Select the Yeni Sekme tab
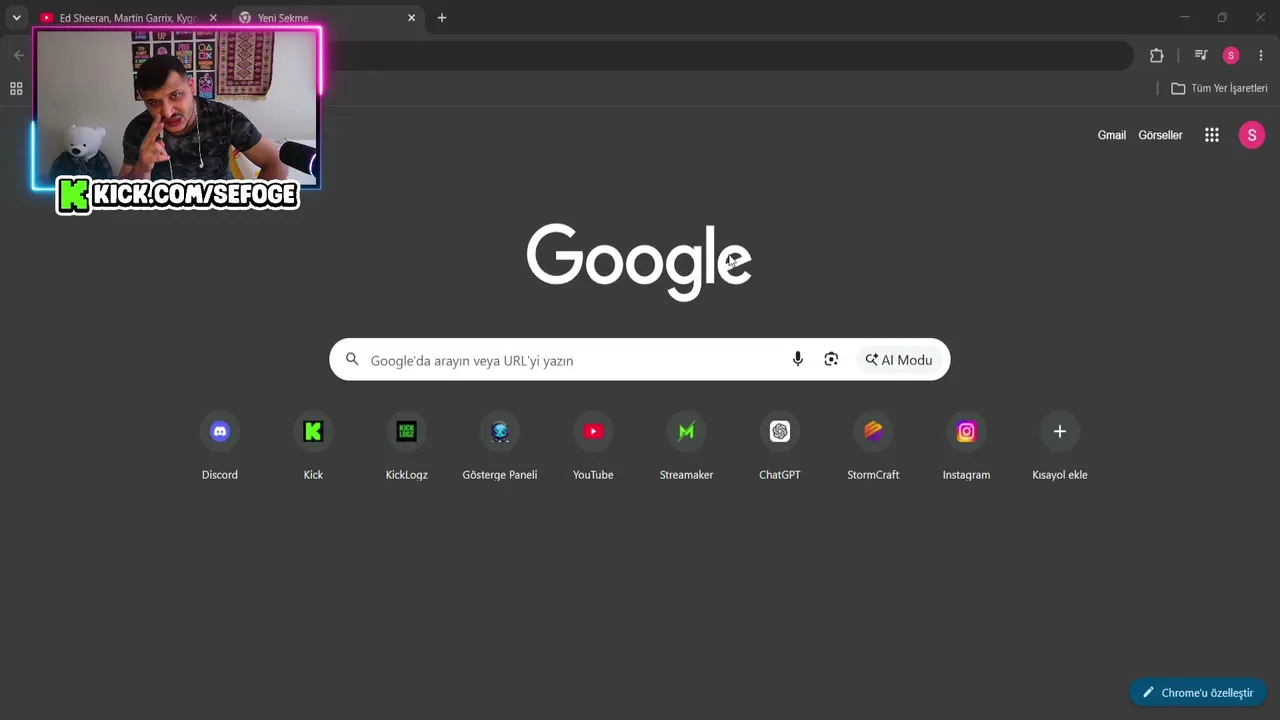Viewport: 1280px width, 720px height. pyautogui.click(x=328, y=18)
